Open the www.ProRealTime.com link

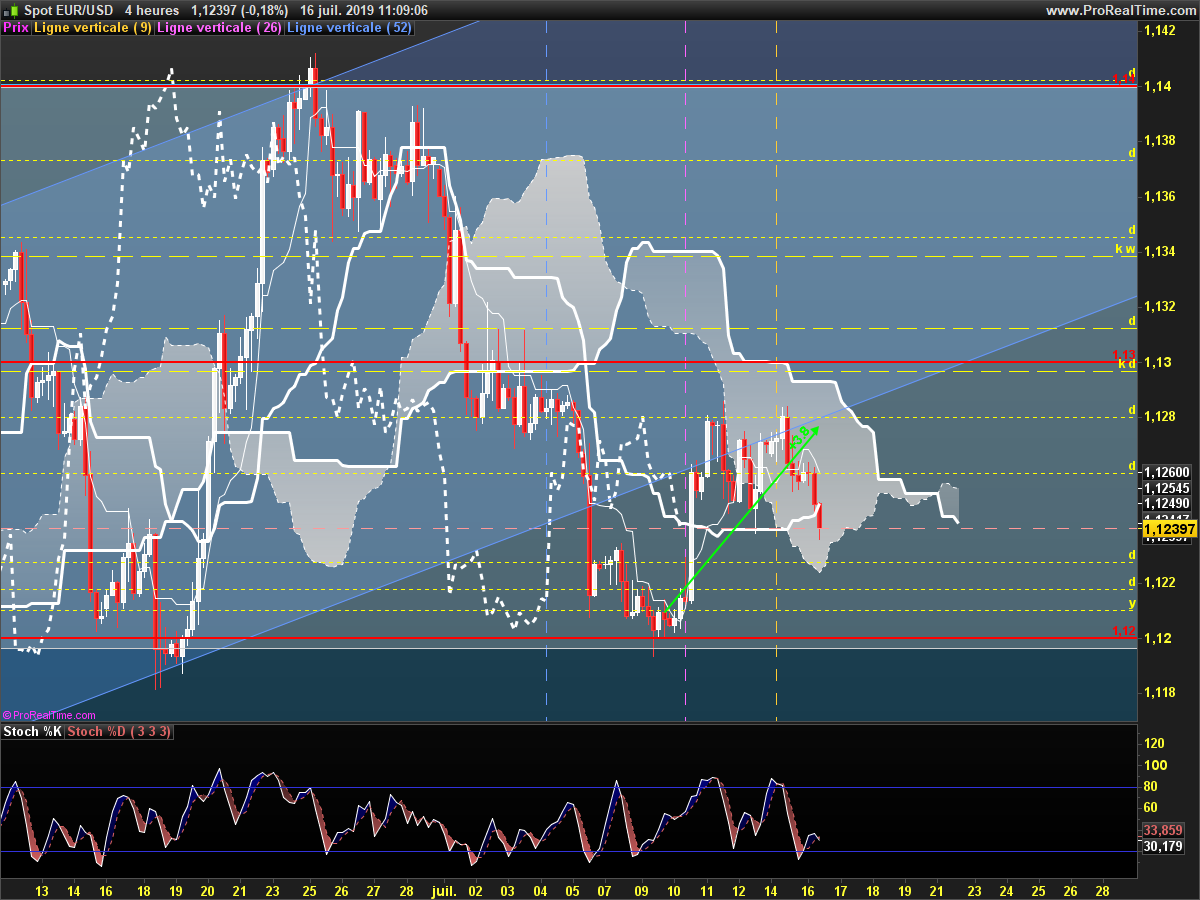[1119, 10]
